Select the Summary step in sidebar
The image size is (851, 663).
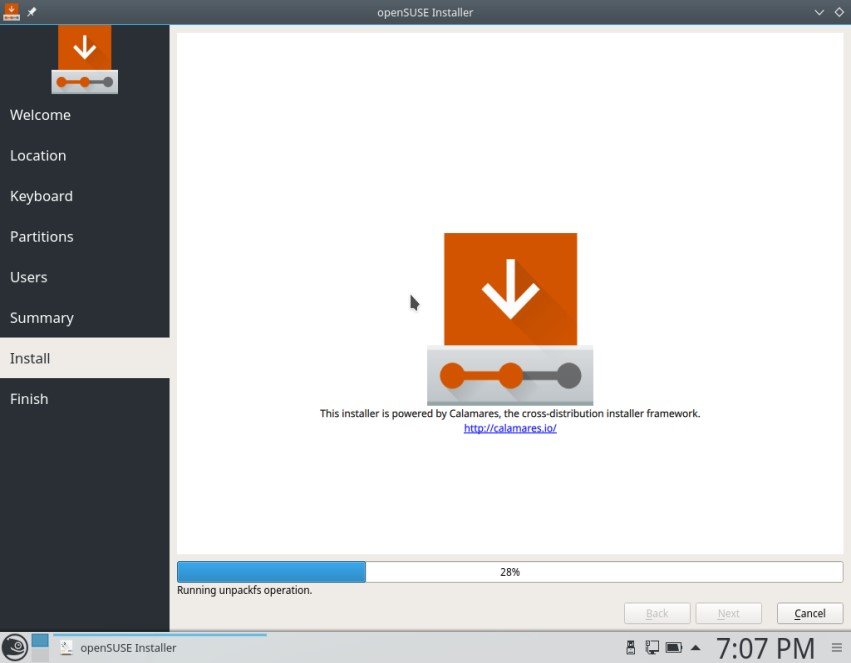click(x=85, y=318)
